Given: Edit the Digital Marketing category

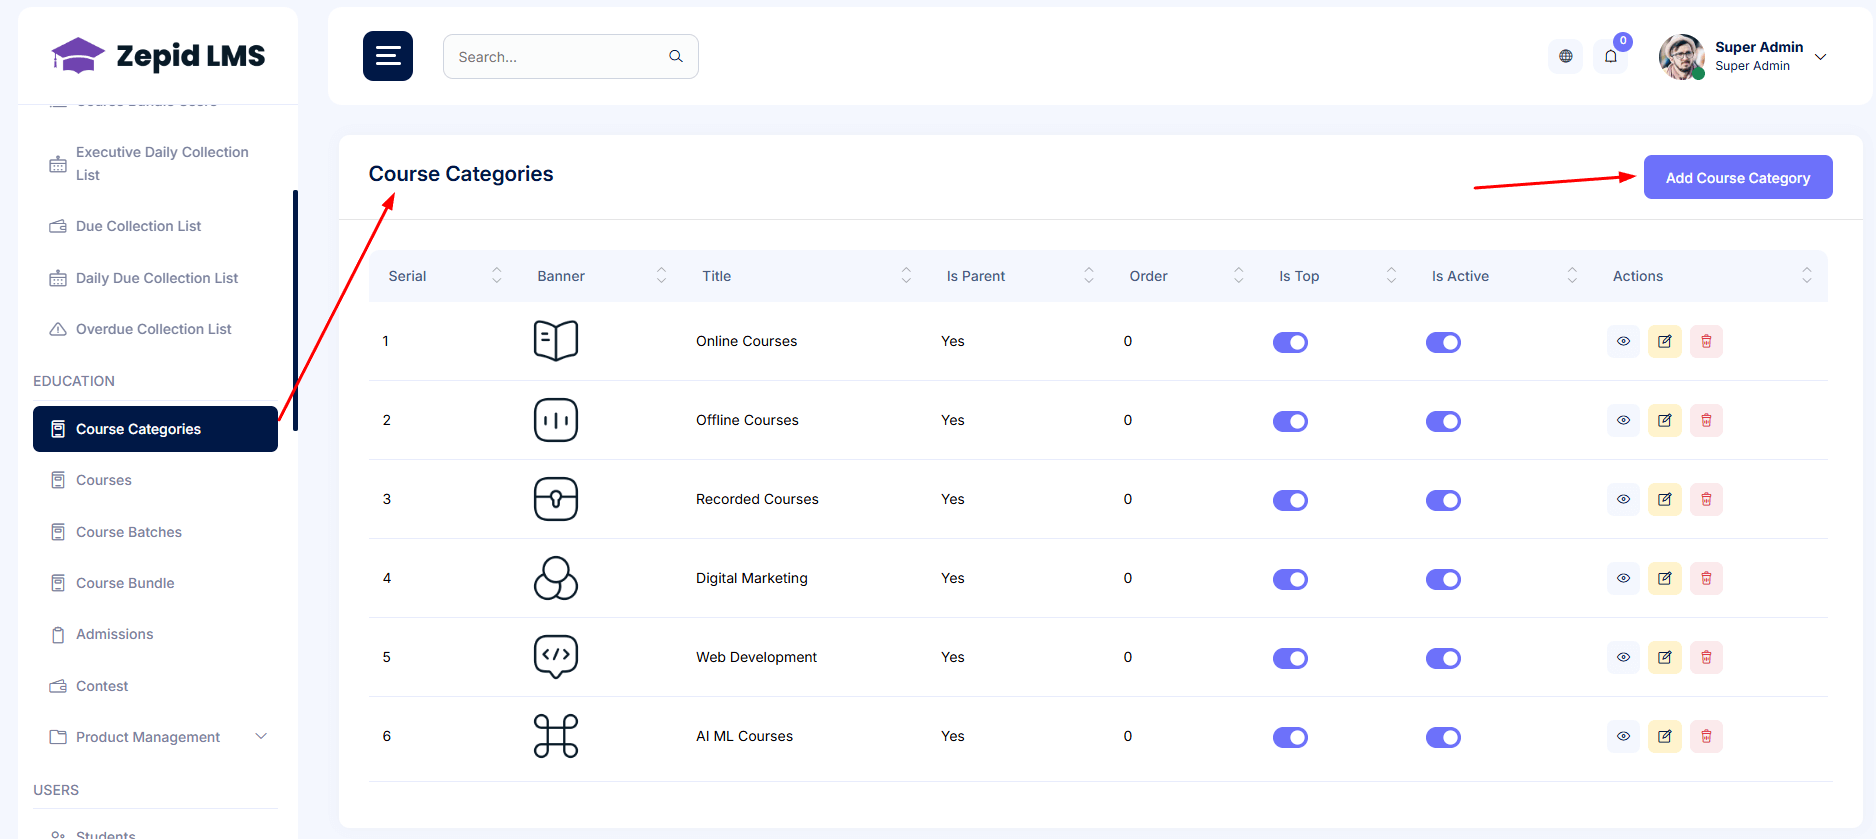Looking at the screenshot, I should (1665, 579).
